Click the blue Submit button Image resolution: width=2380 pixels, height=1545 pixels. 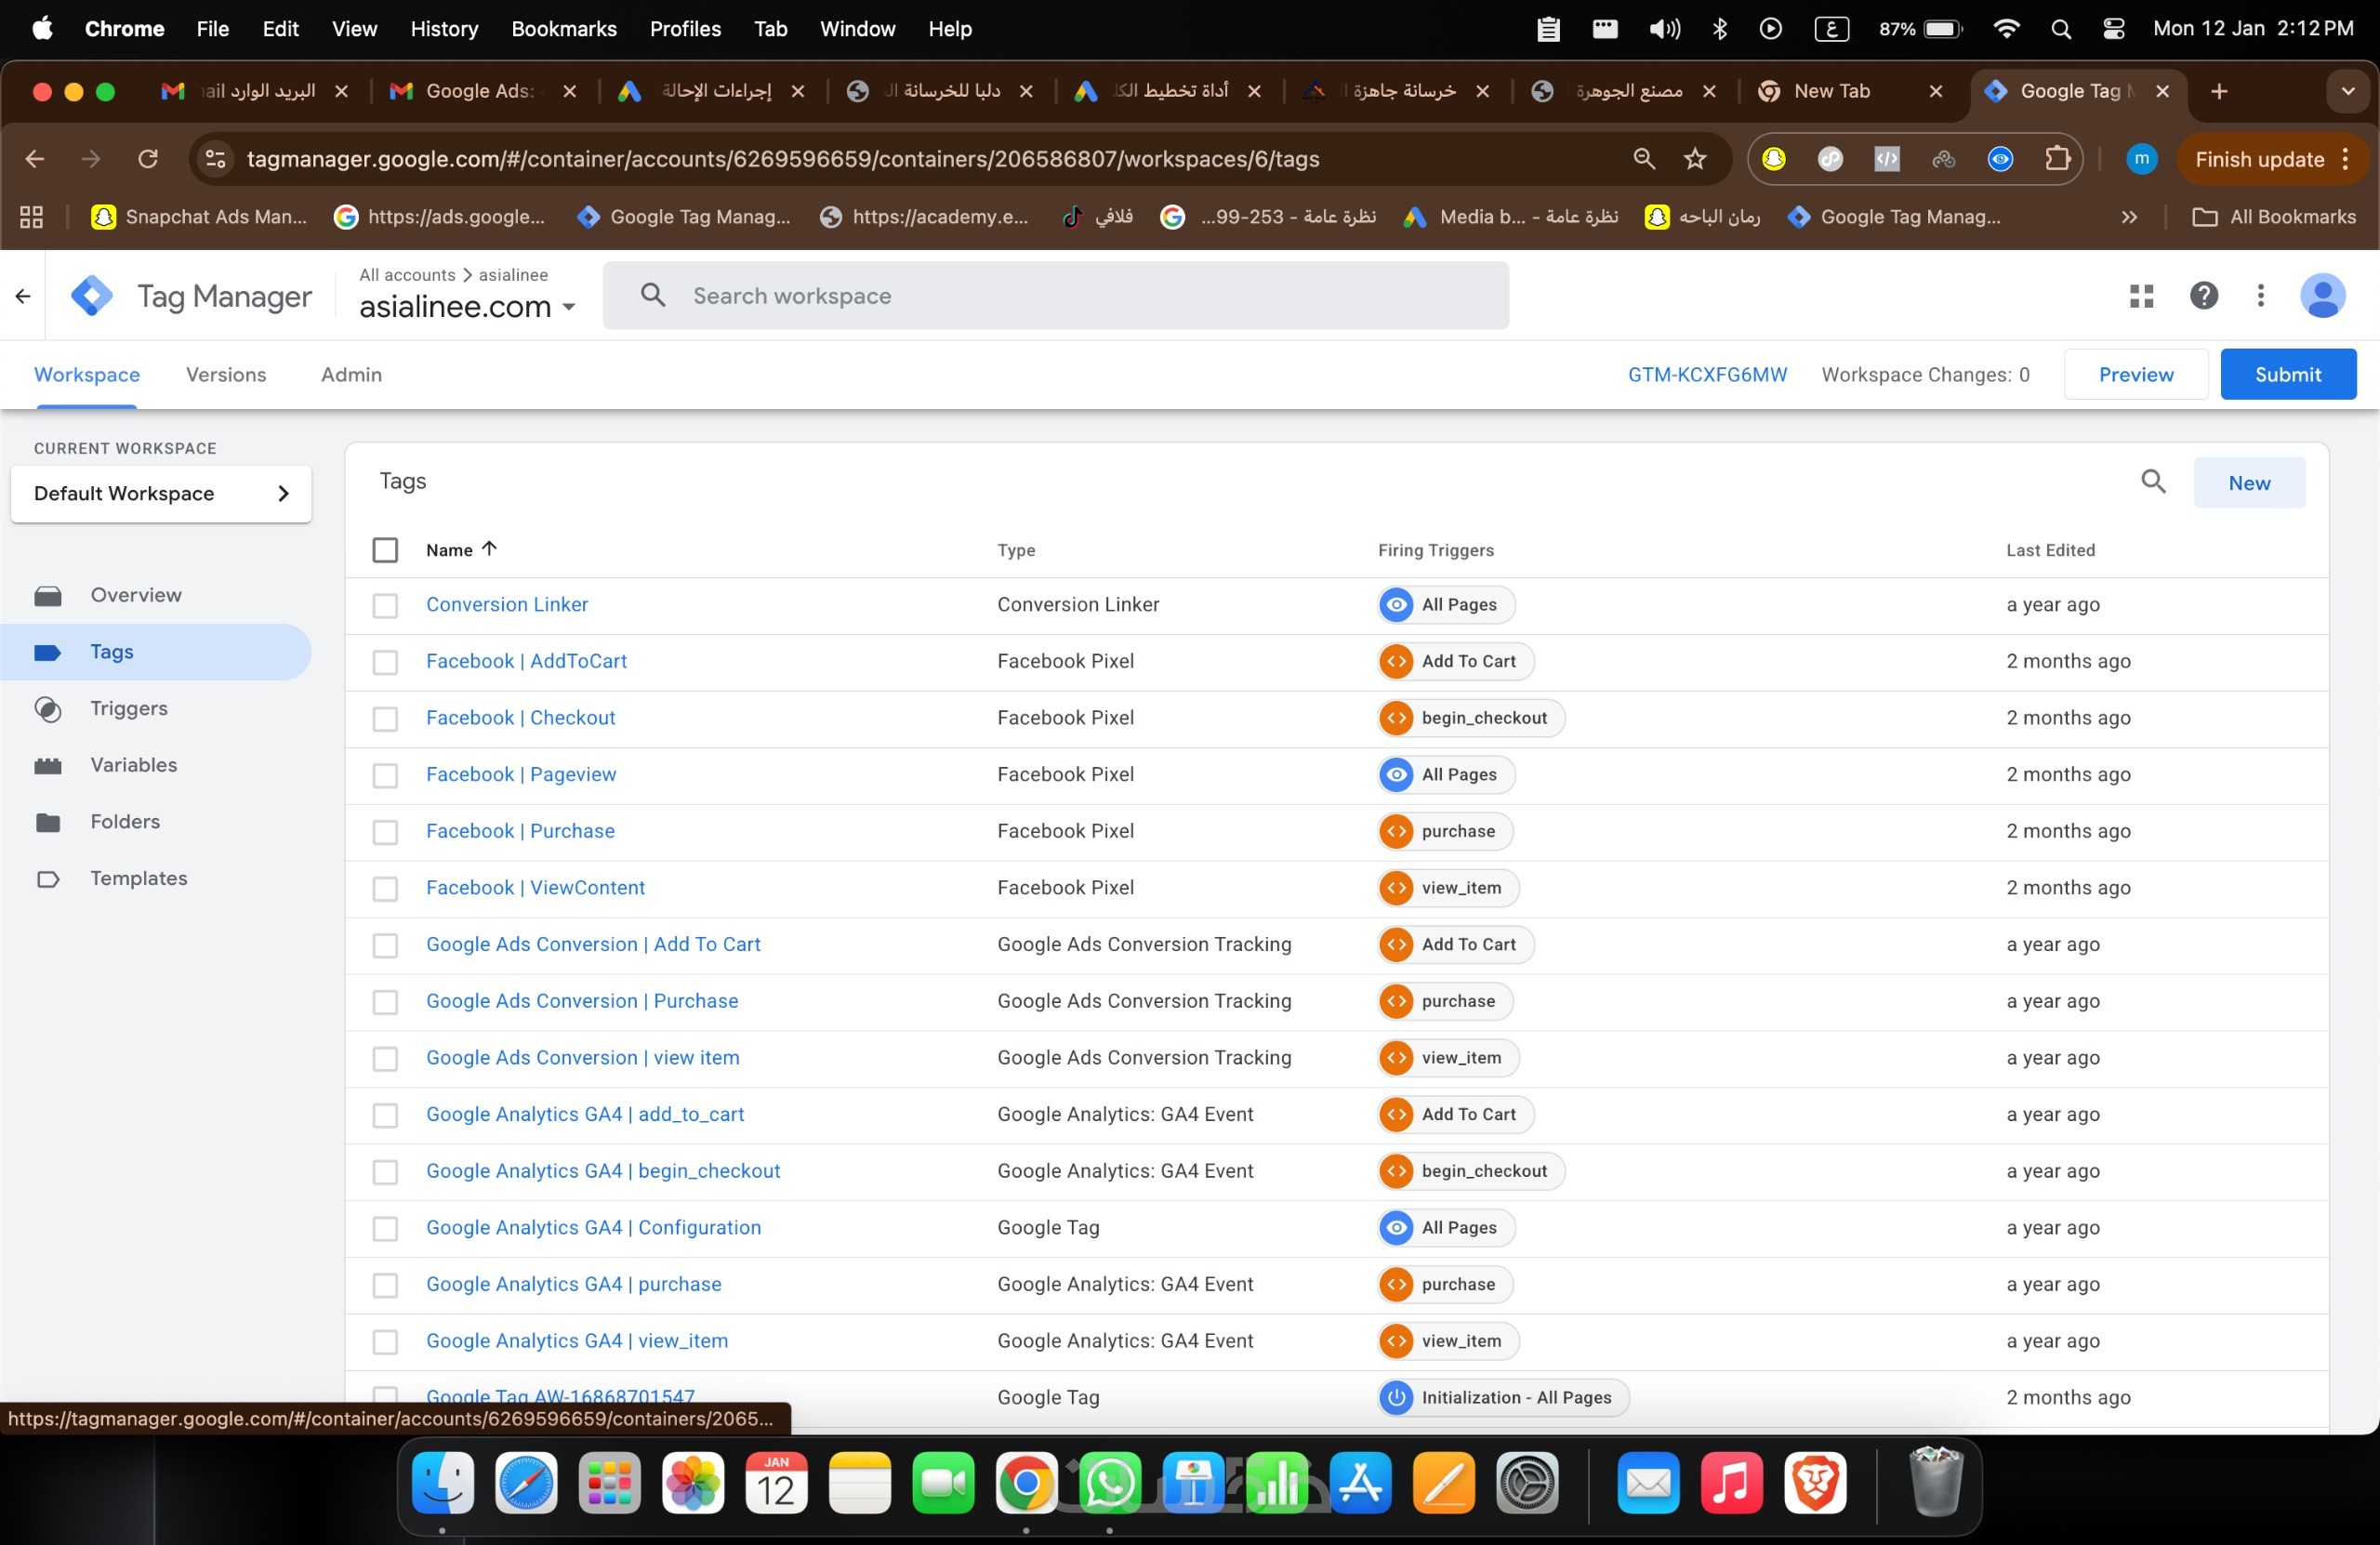click(2287, 374)
